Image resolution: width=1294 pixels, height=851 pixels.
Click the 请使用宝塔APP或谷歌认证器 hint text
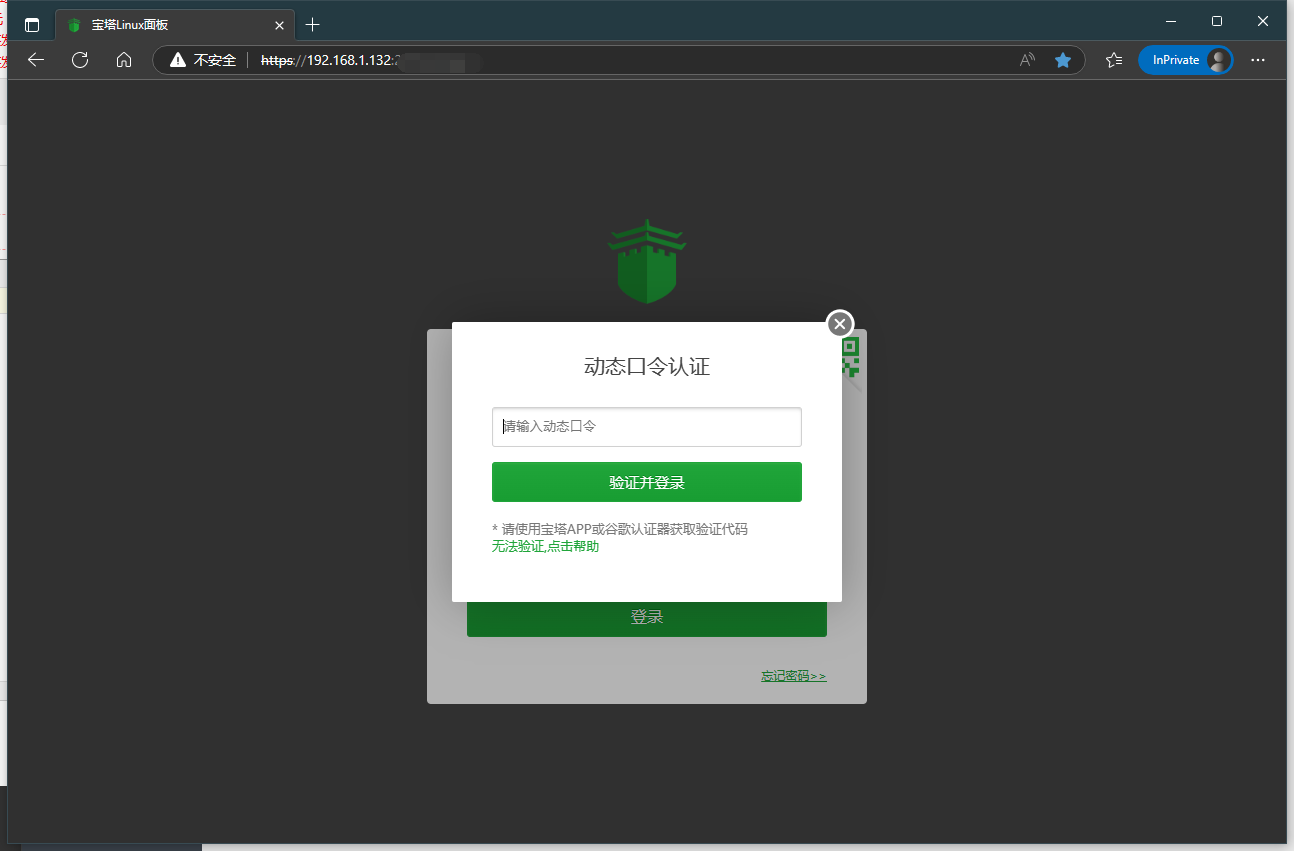(x=620, y=529)
